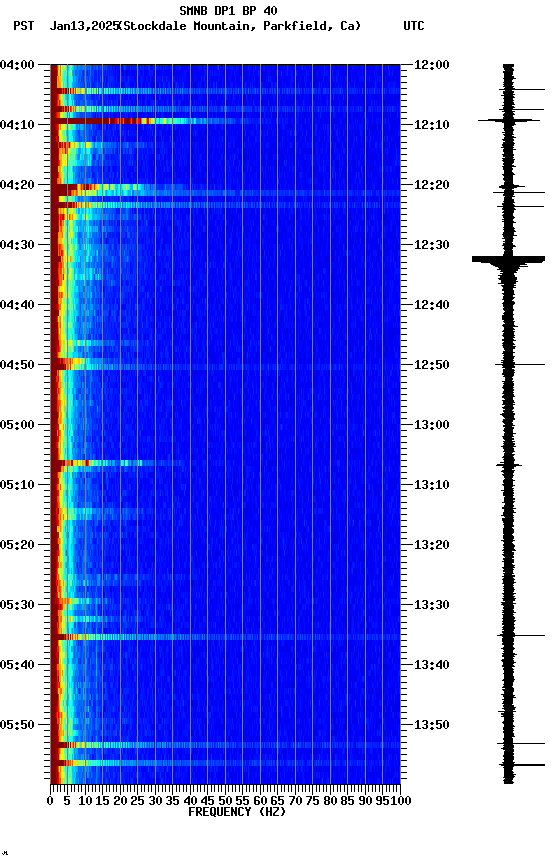Click the 100 Hz frequency axis label
Screen dimensions: 552x864
pyautogui.click(x=401, y=801)
